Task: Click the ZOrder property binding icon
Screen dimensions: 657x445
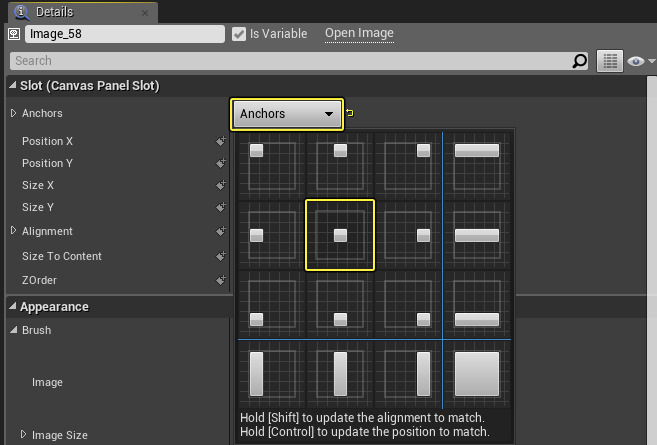Action: (220, 280)
